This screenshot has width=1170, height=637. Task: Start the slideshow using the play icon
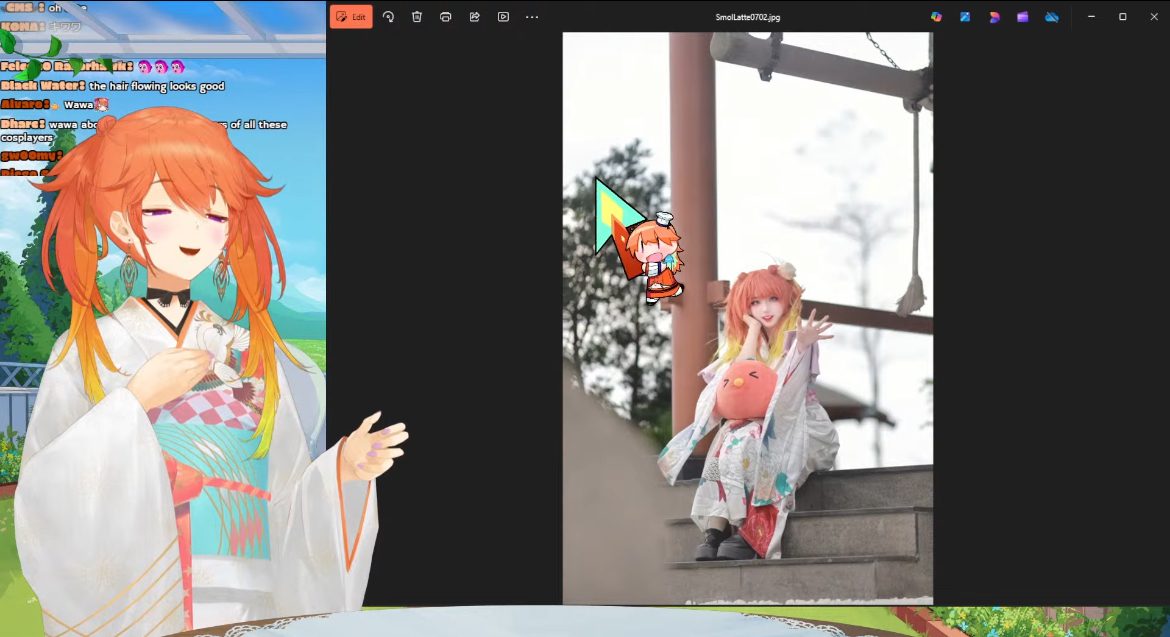tap(504, 16)
